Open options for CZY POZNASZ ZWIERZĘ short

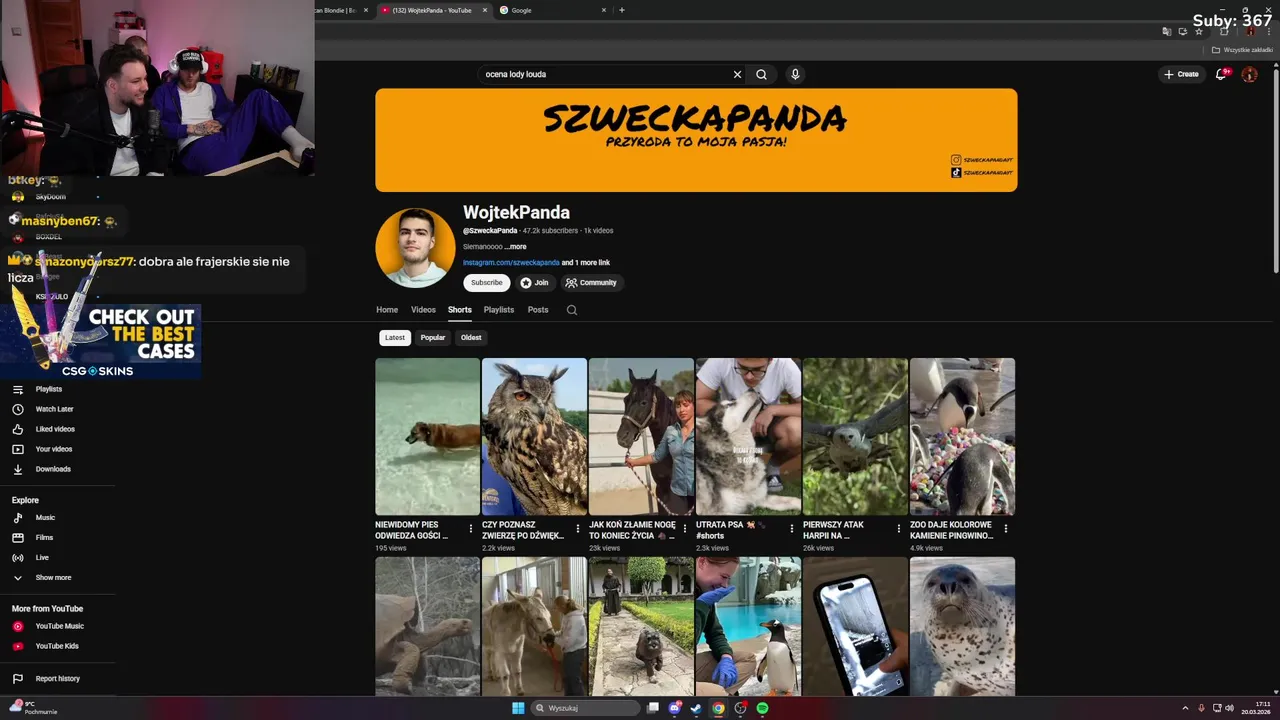click(x=577, y=529)
